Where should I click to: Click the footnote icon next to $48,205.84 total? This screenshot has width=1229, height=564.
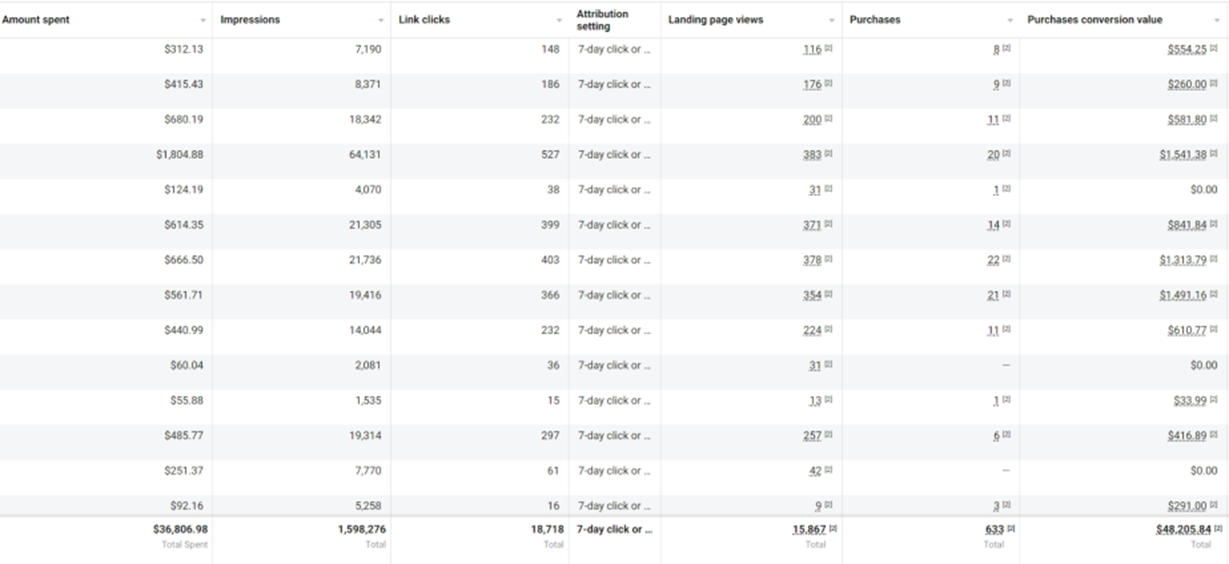(1219, 529)
